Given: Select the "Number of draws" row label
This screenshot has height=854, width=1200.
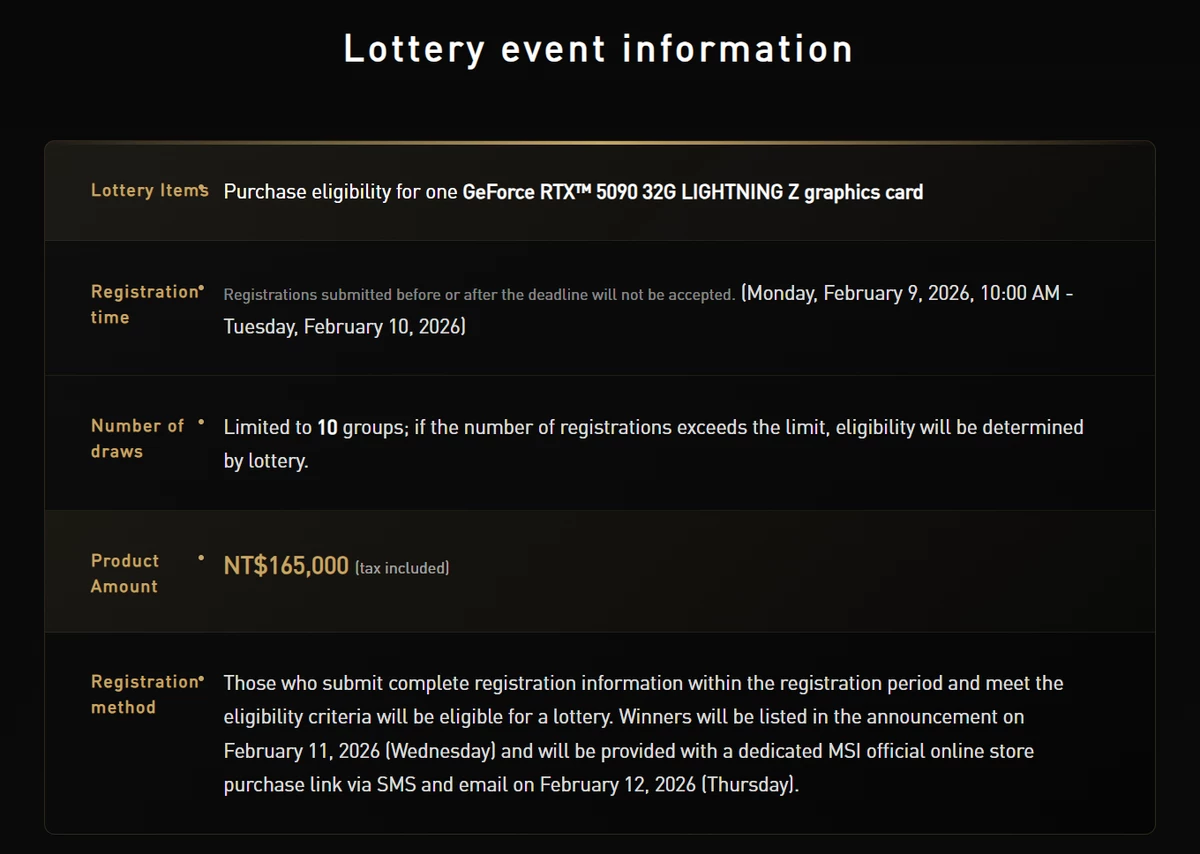Looking at the screenshot, I should (137, 438).
